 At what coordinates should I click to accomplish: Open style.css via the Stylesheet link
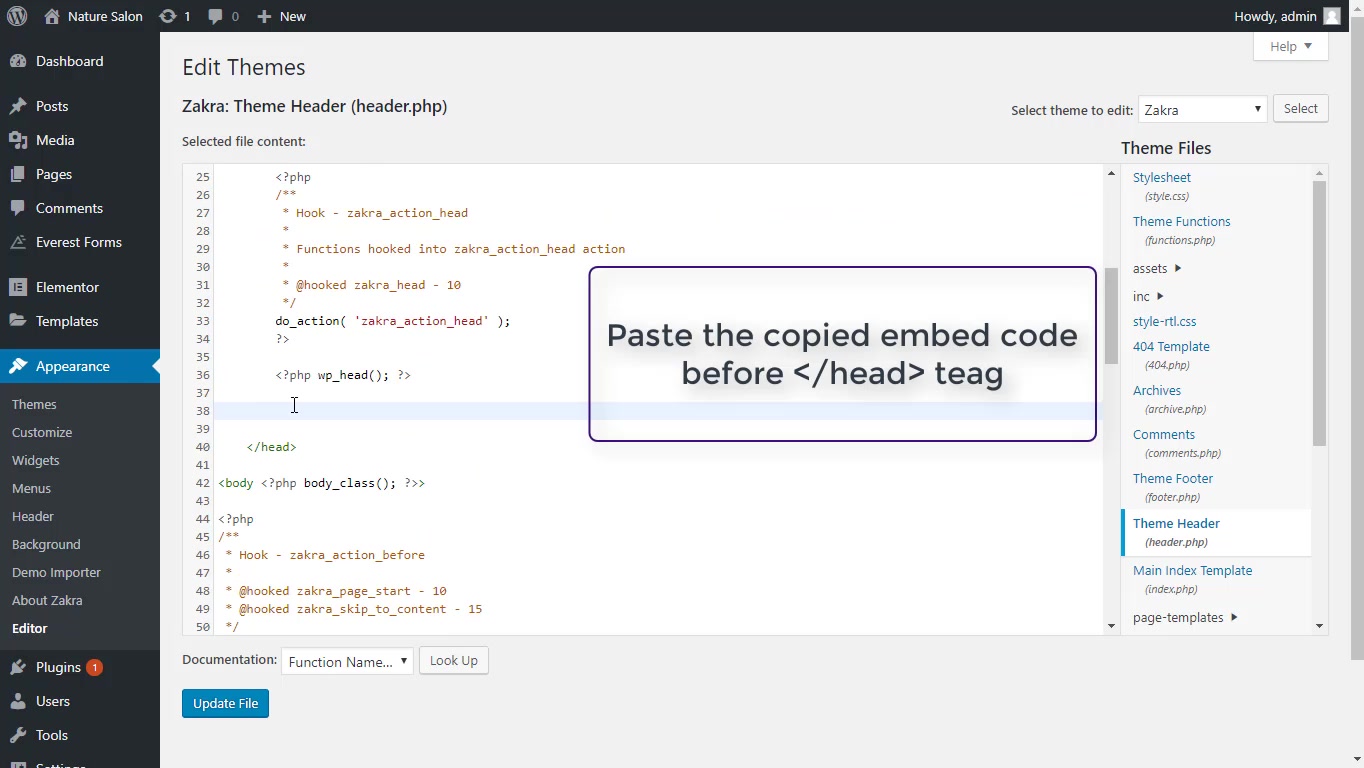1161,177
